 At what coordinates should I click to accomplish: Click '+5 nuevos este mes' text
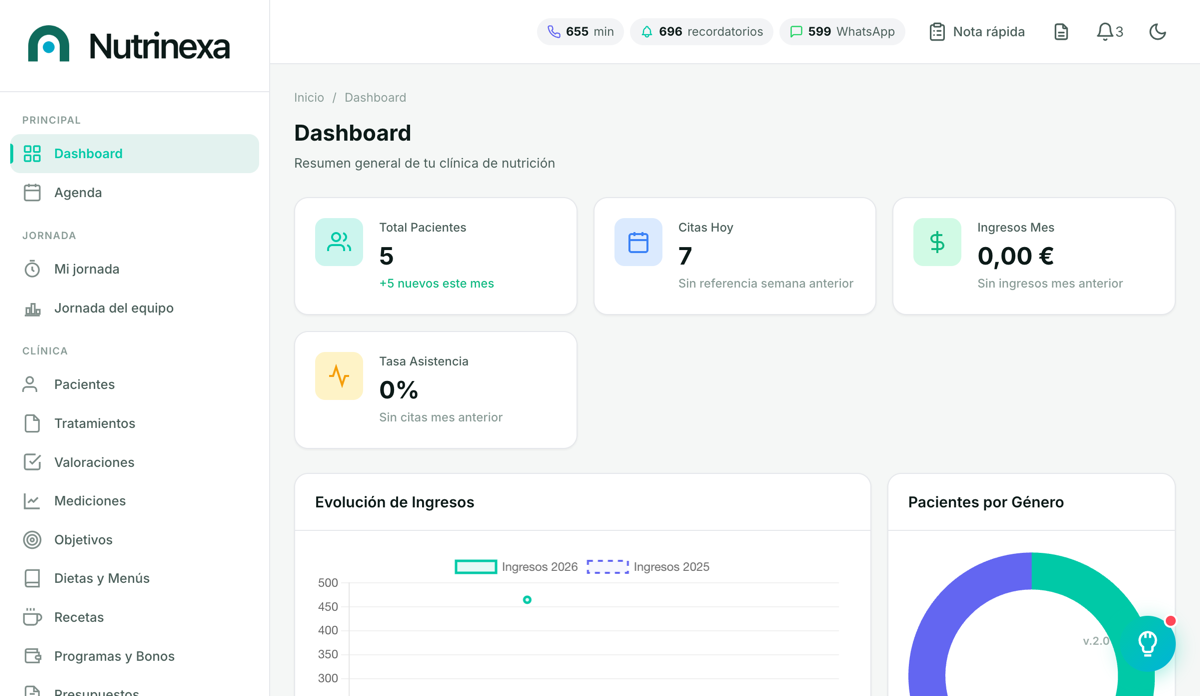pyautogui.click(x=436, y=283)
